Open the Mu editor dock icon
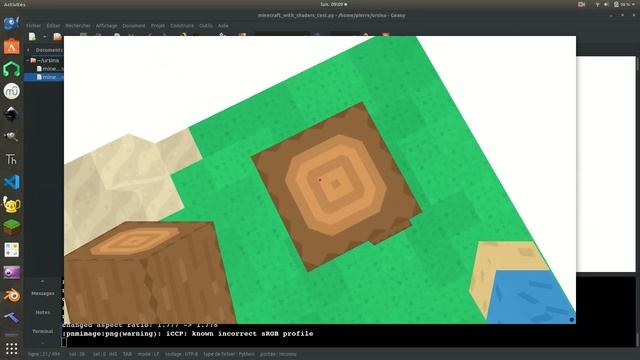Viewport: 640px width, 360px height. pyautogui.click(x=11, y=91)
